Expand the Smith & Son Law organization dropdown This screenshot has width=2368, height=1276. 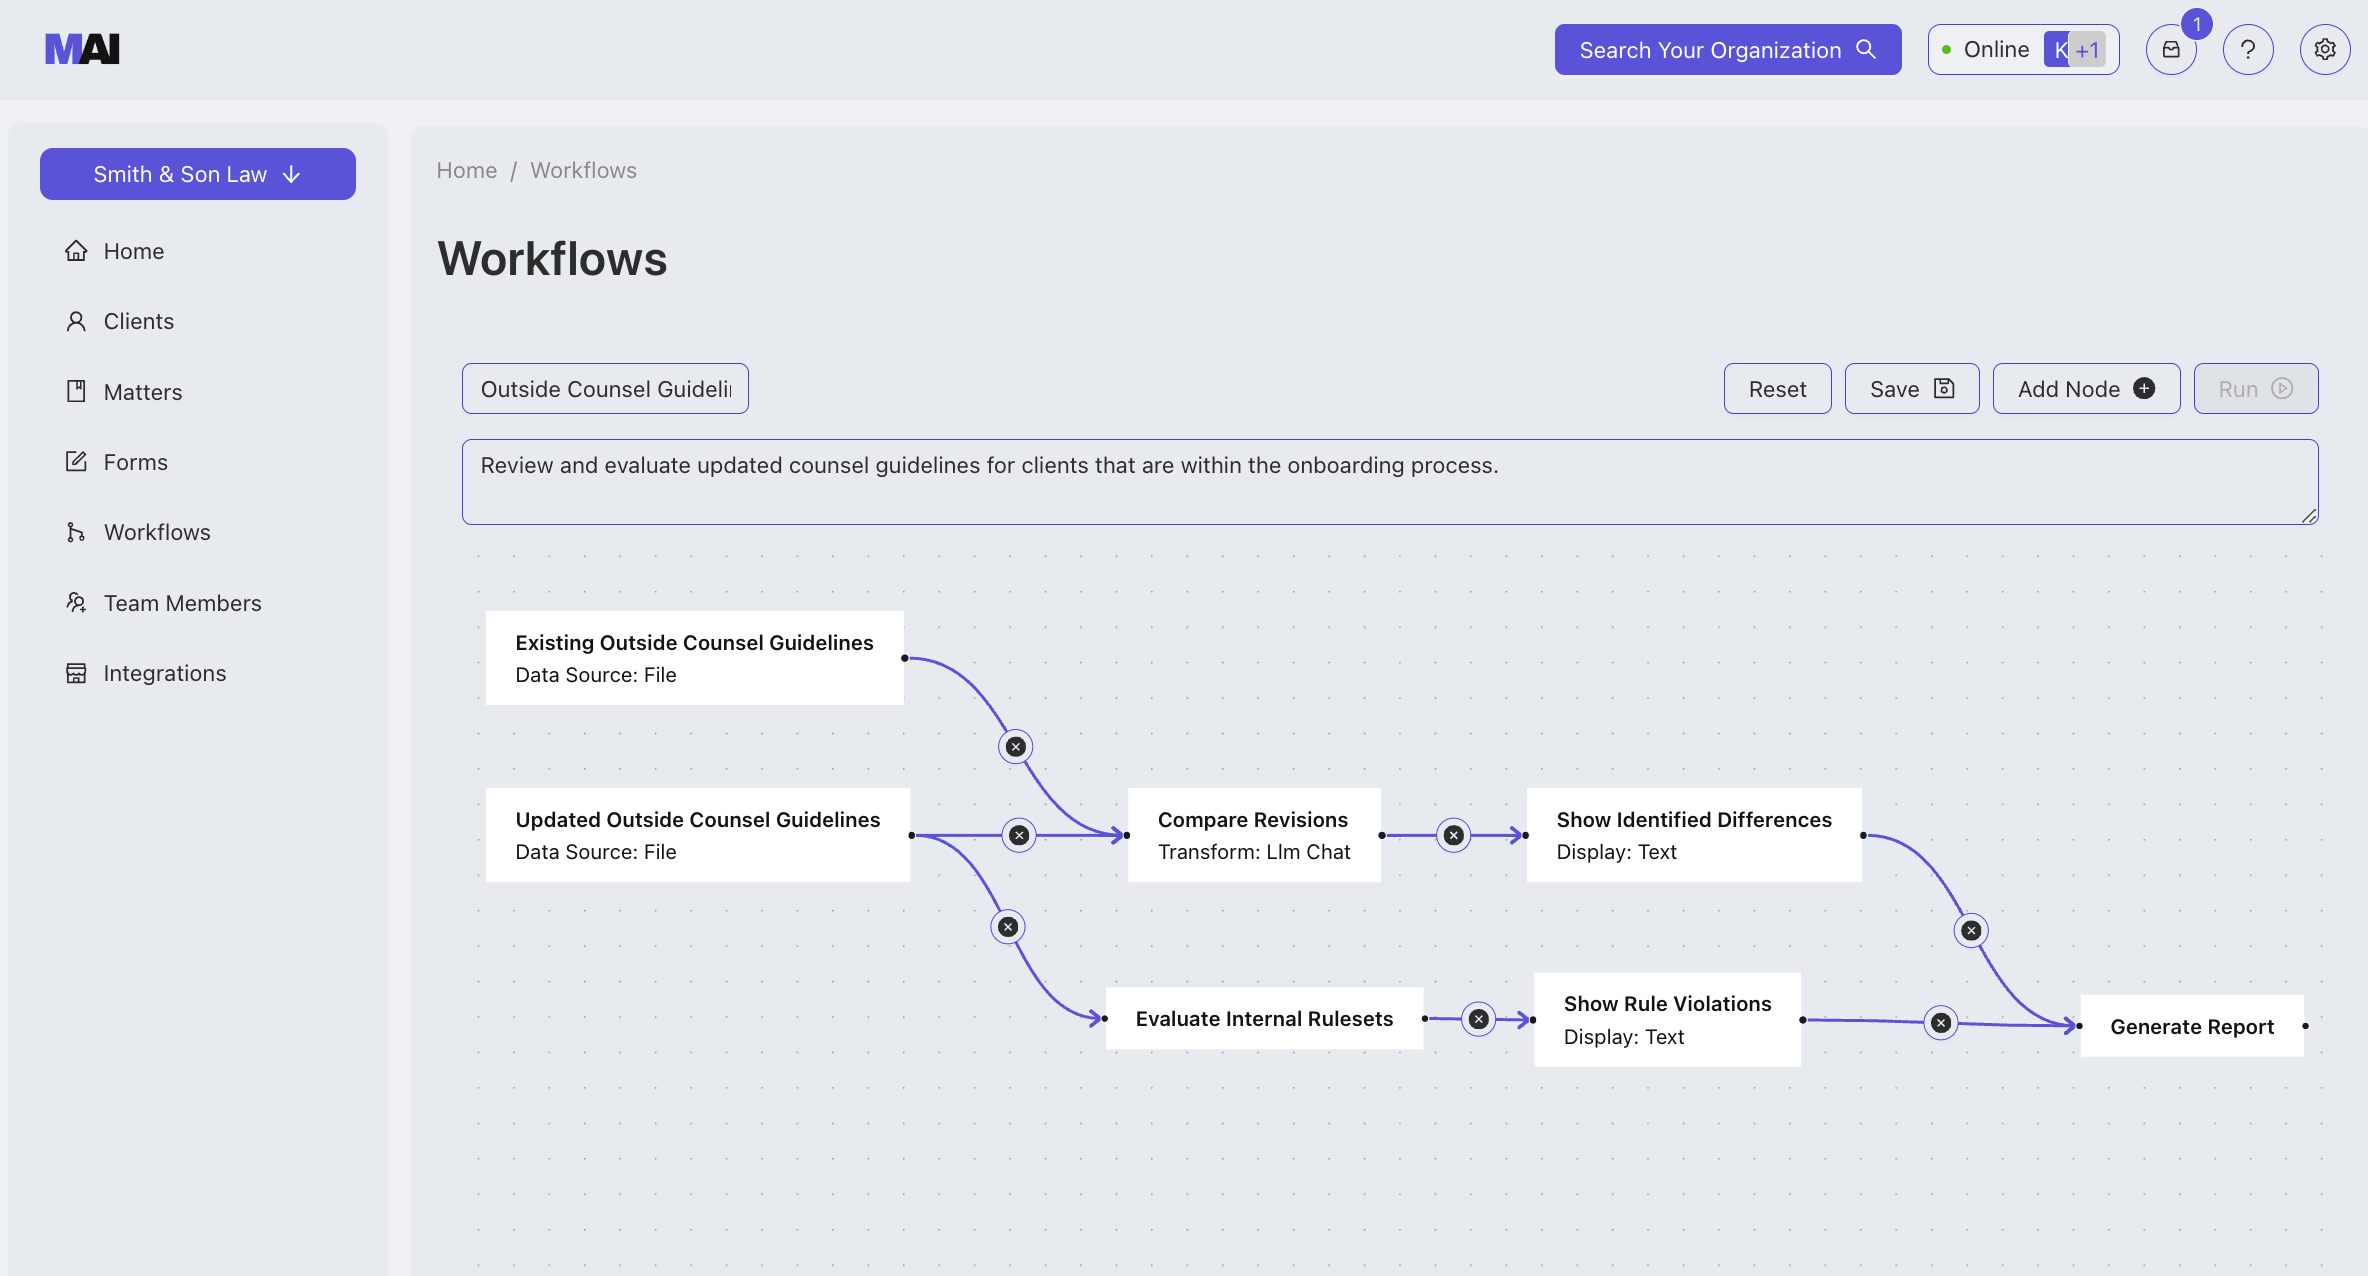coord(197,173)
